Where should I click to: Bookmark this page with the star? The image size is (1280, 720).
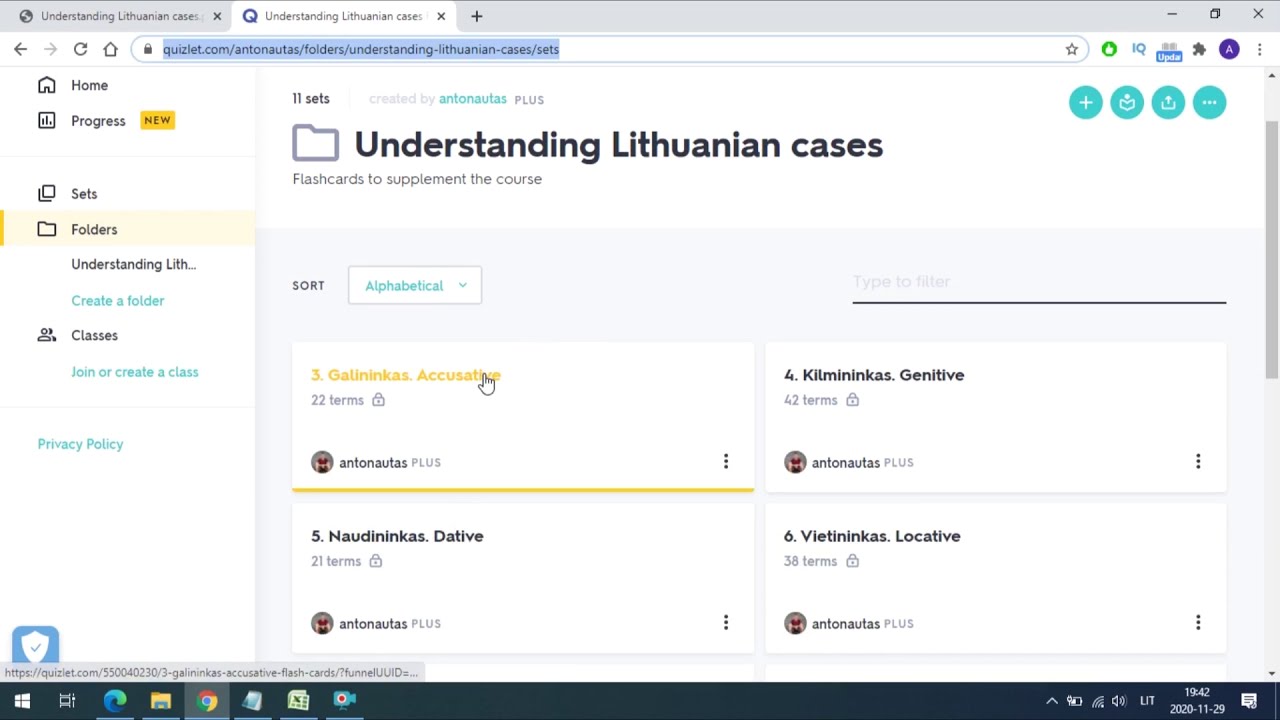1072,49
